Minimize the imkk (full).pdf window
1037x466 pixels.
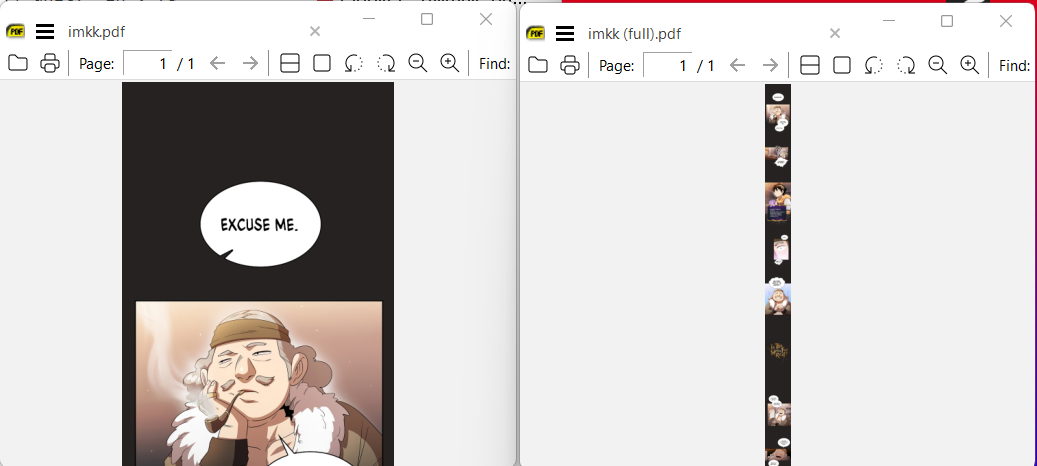[x=889, y=21]
